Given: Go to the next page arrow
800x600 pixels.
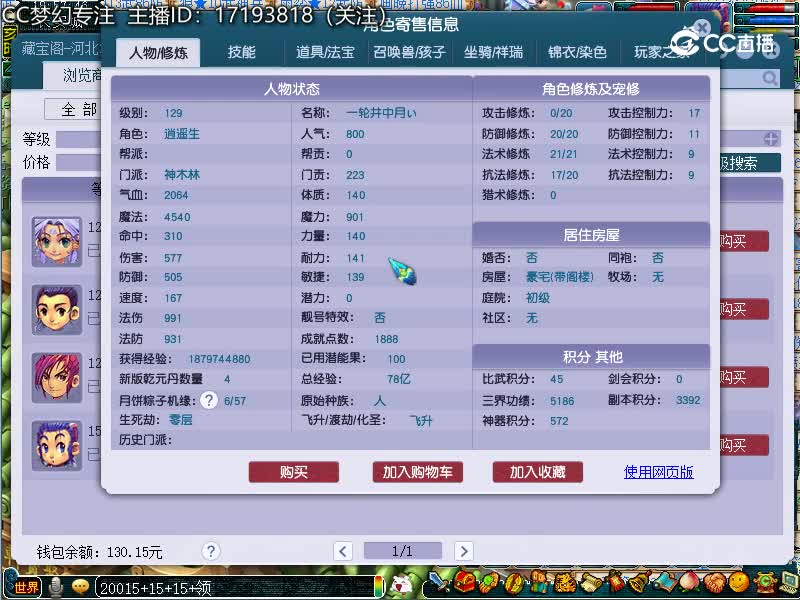Looking at the screenshot, I should click(463, 551).
